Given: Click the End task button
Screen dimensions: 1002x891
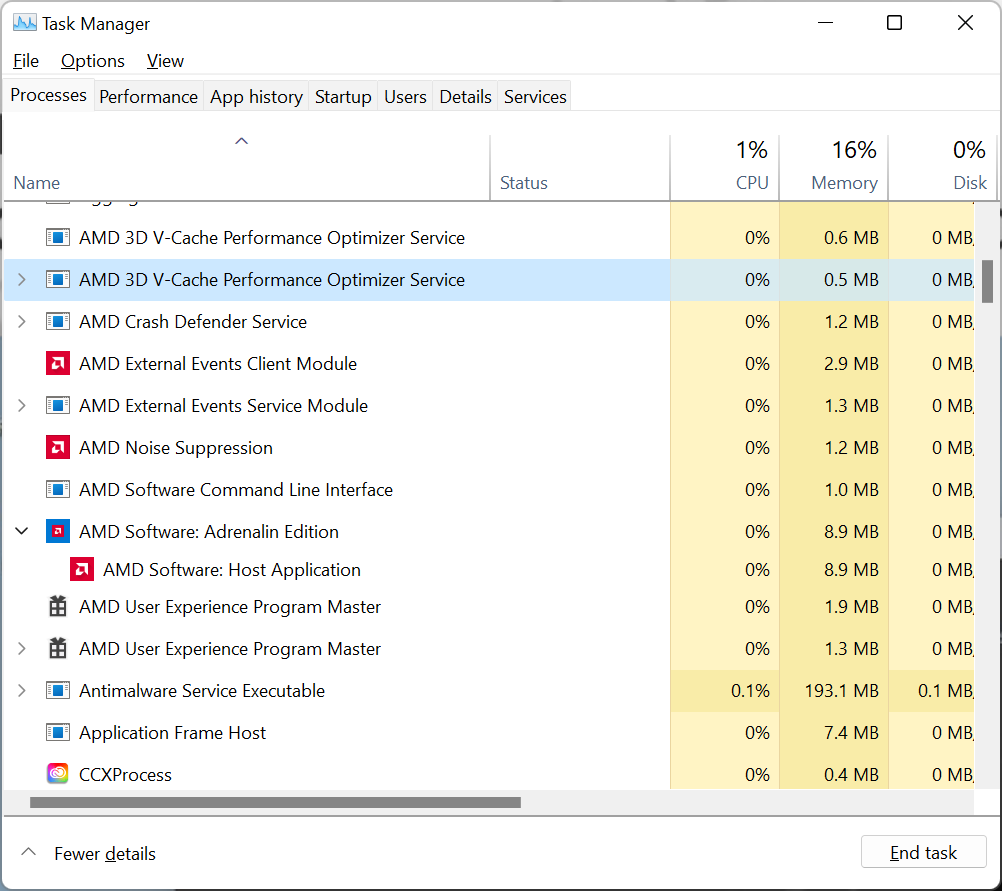Looking at the screenshot, I should 923,853.
